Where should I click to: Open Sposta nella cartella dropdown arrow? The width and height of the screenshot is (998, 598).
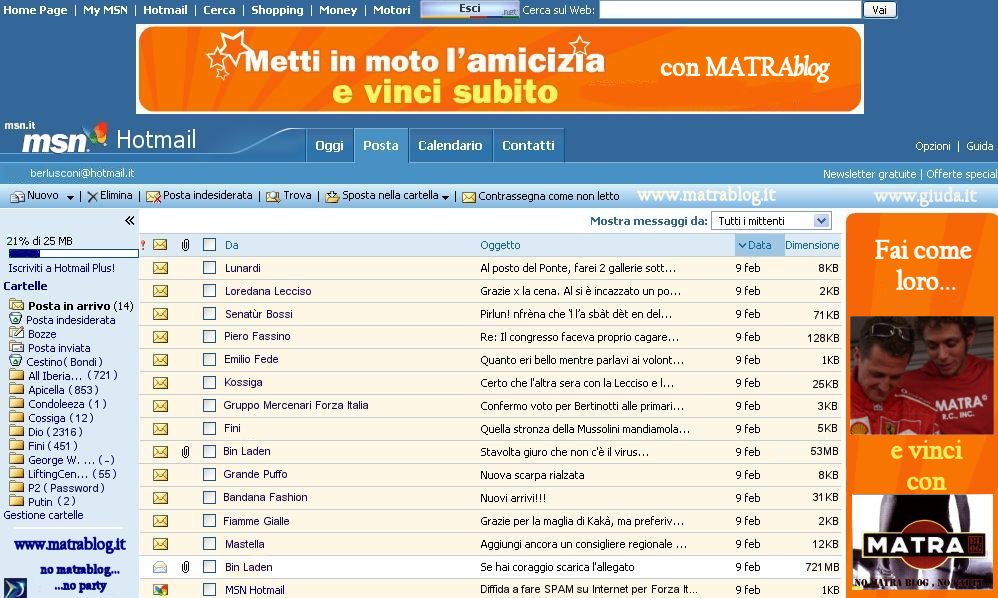pyautogui.click(x=445, y=198)
